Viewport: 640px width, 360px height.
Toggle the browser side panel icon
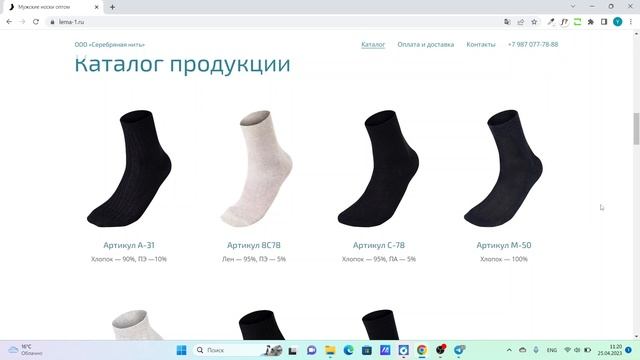pyautogui.click(x=604, y=22)
